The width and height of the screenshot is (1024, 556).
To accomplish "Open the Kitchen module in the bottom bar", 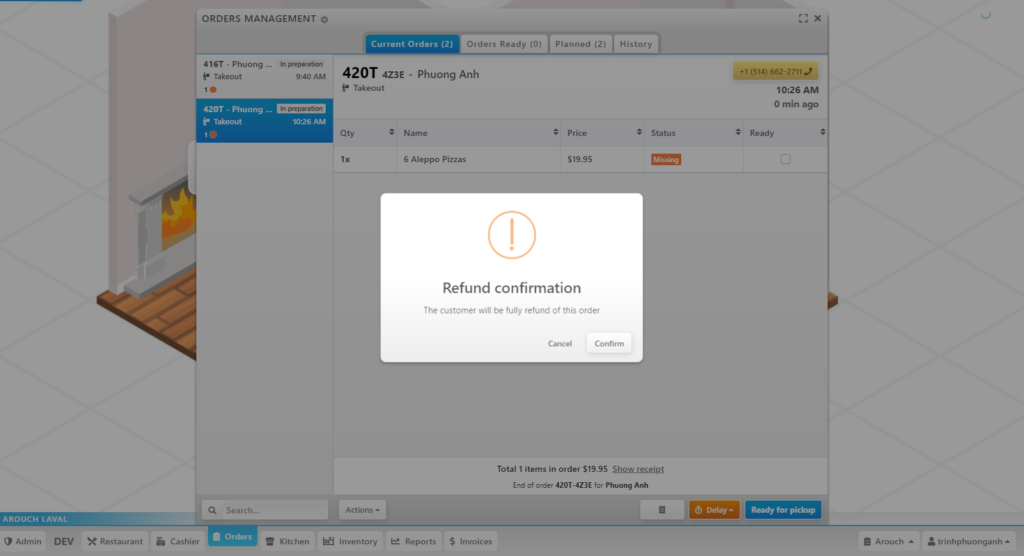I will point(287,541).
